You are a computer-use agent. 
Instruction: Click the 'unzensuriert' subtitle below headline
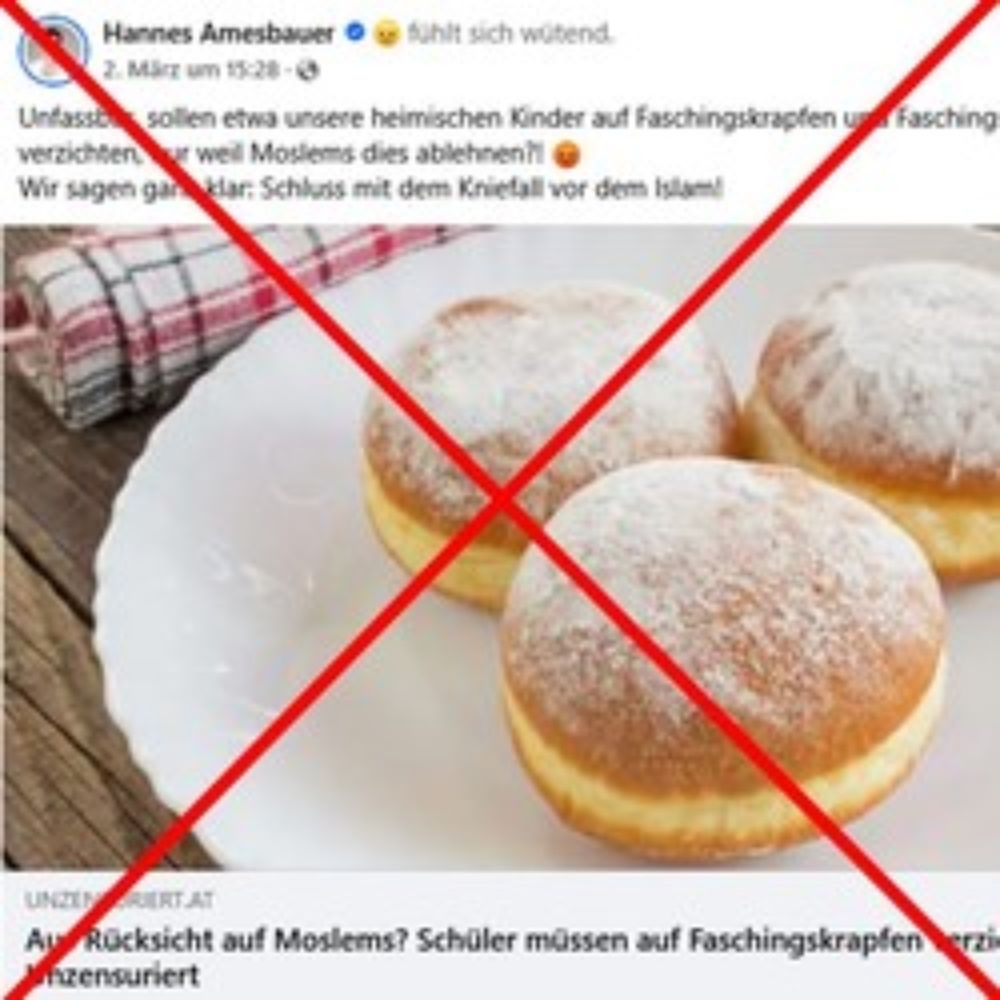click(112, 974)
